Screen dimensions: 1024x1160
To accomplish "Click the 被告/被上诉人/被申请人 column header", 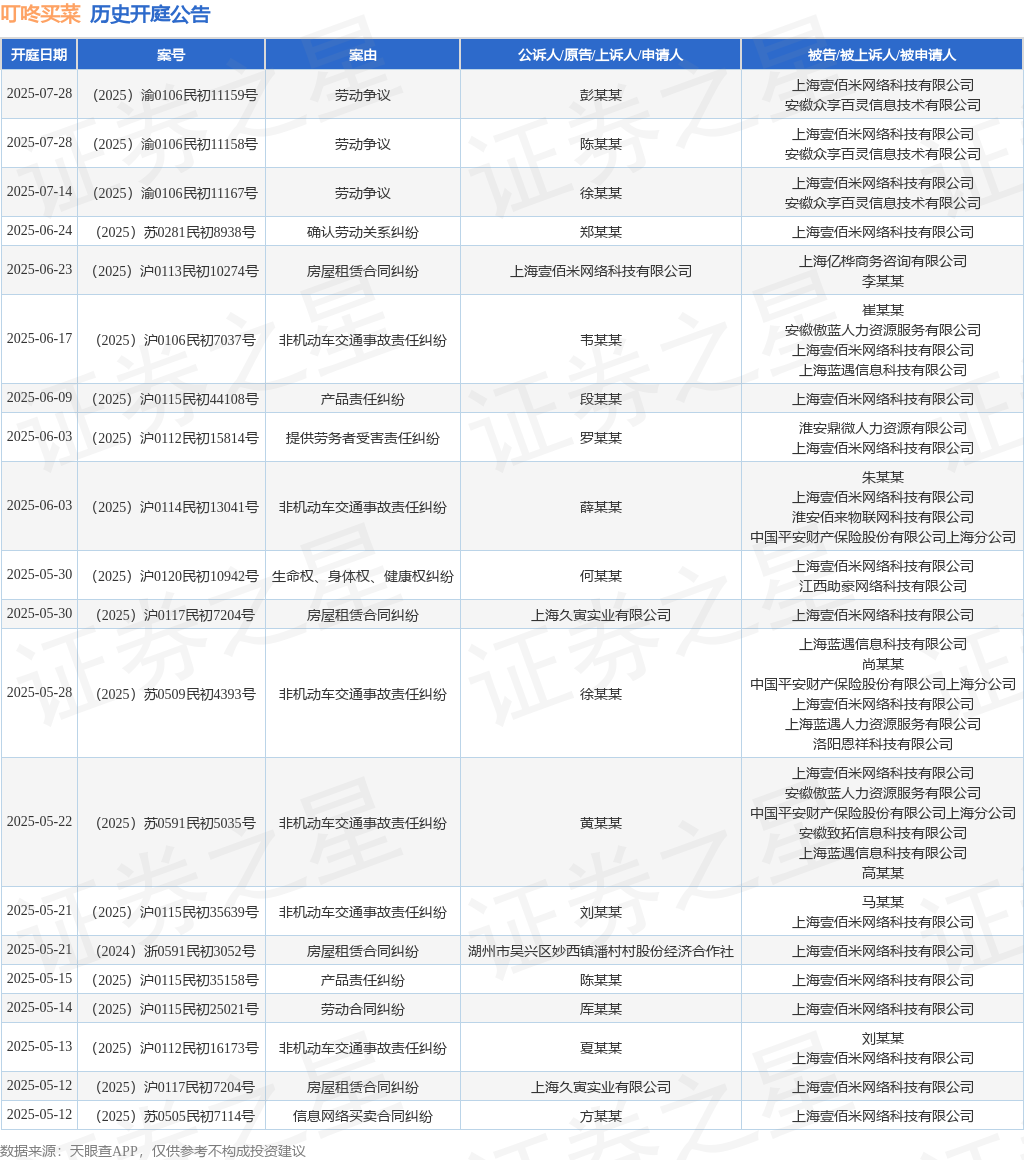I will [882, 55].
